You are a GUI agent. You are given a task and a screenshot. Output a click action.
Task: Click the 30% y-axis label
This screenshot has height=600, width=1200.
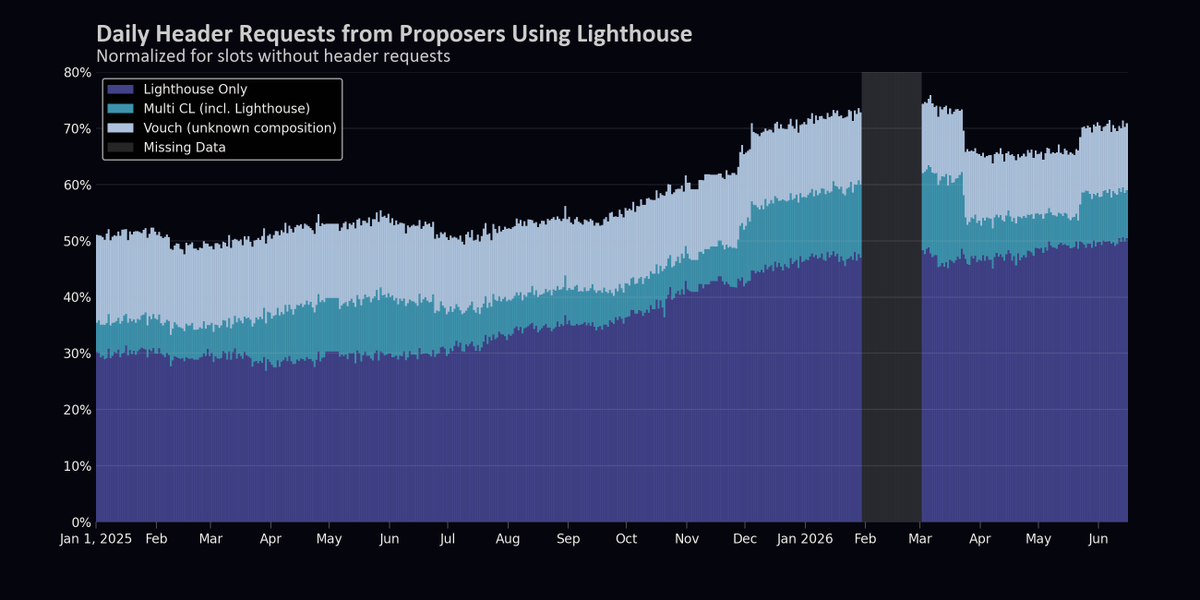click(77, 354)
